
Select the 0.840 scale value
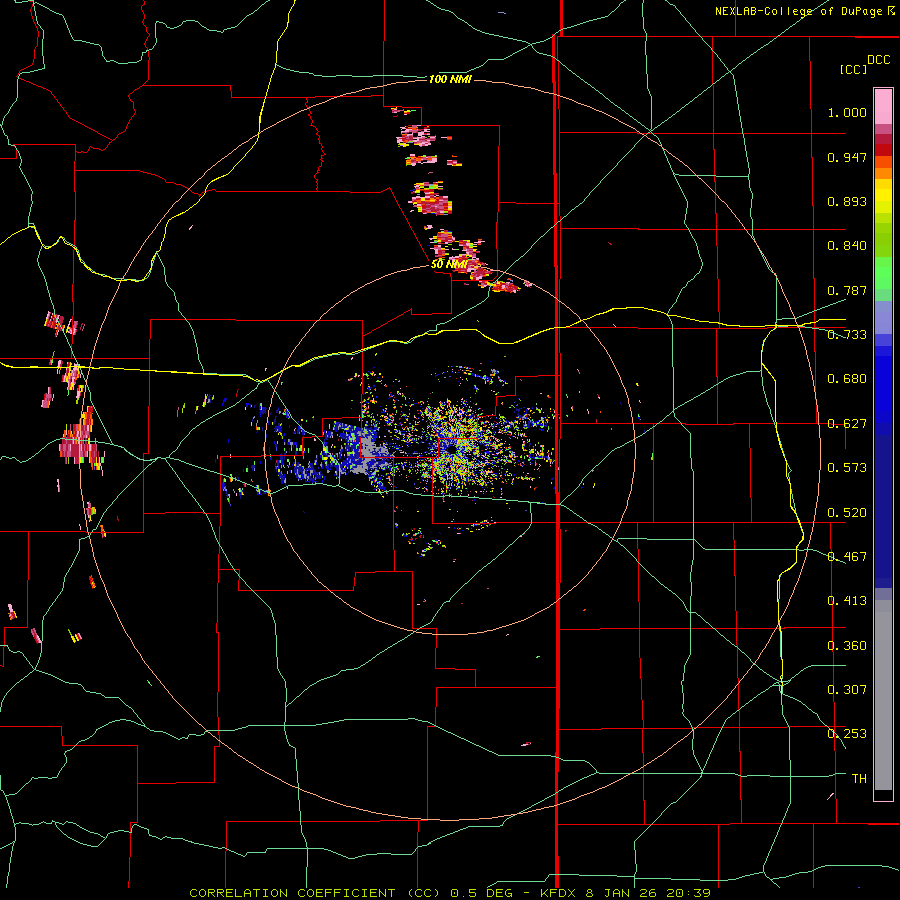(847, 246)
